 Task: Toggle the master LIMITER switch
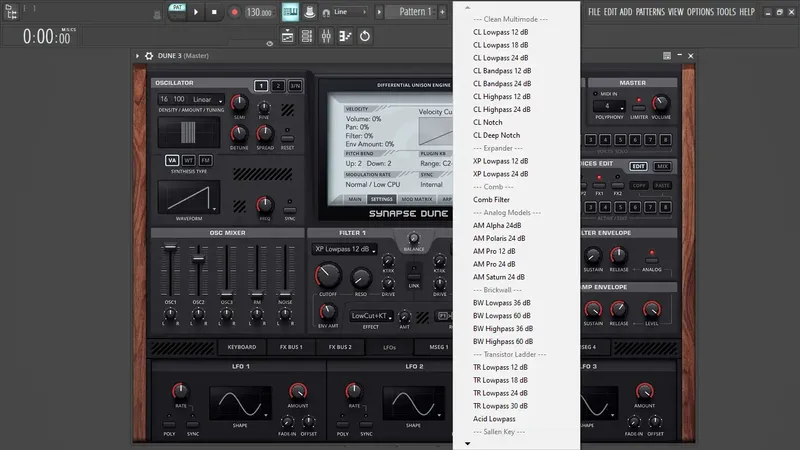coord(638,108)
